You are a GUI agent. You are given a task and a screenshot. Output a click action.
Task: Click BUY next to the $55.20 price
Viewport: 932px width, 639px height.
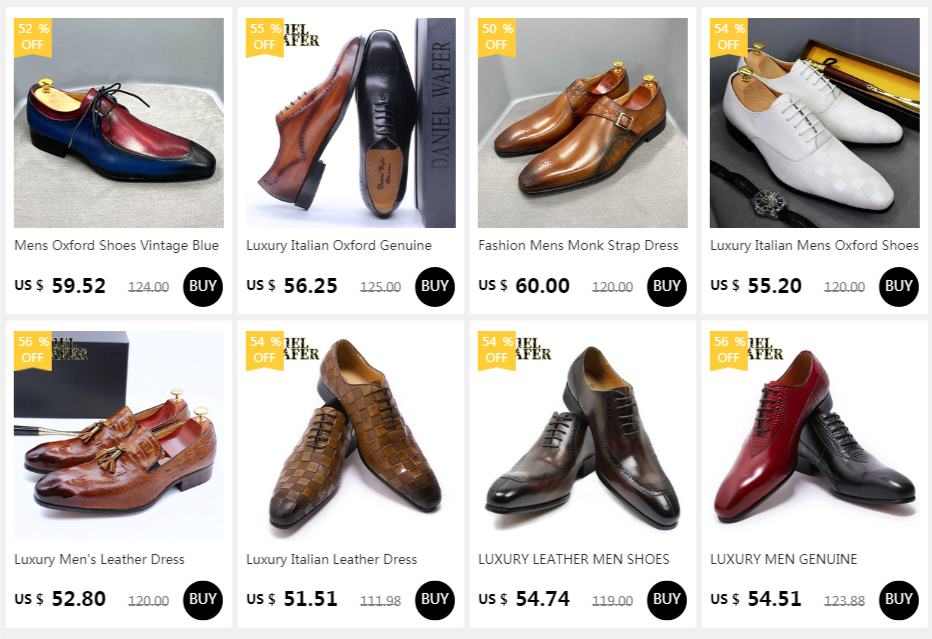pyautogui.click(x=898, y=287)
